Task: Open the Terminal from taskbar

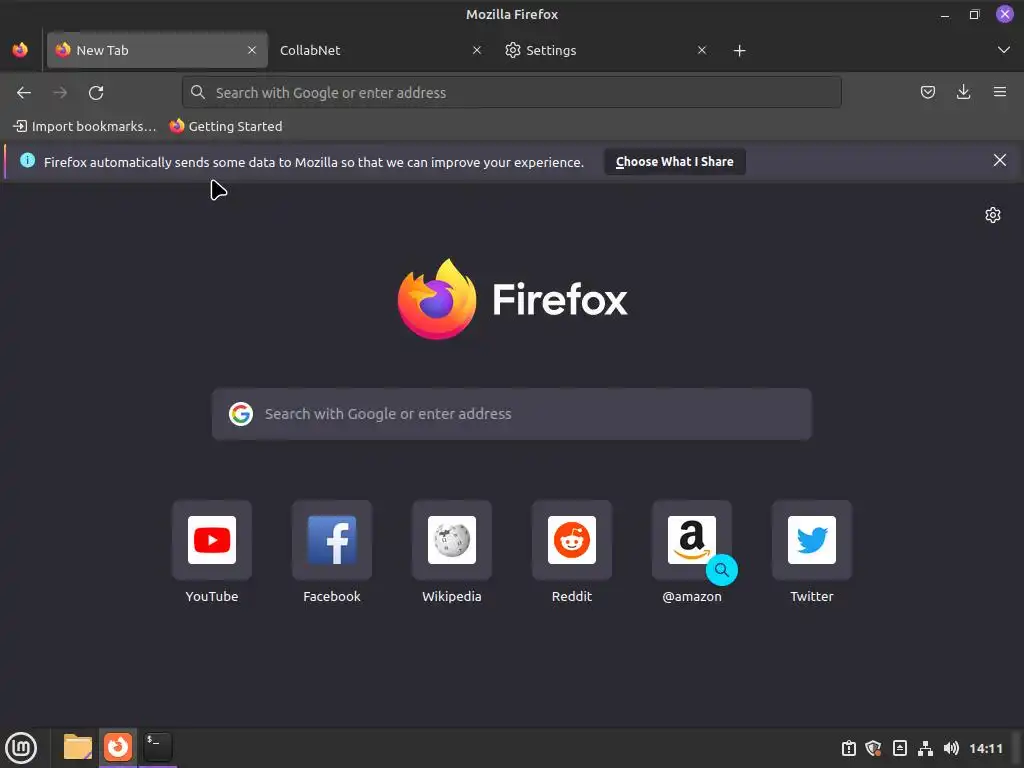Action: click(157, 747)
